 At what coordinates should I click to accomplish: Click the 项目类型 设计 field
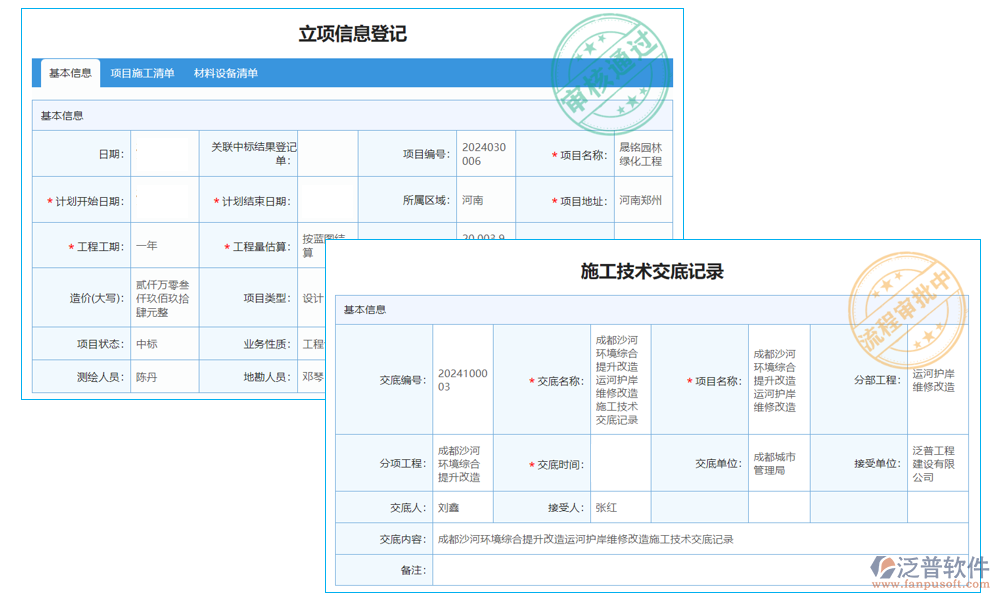[x=315, y=296]
